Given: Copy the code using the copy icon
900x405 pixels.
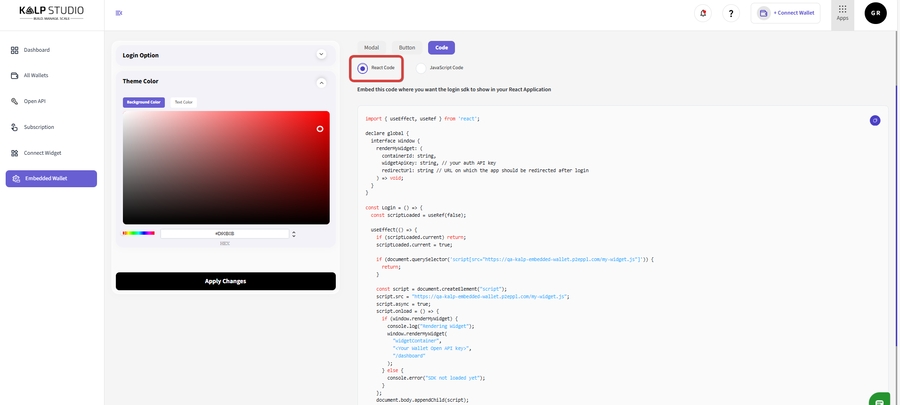Looking at the screenshot, I should coord(874,120).
